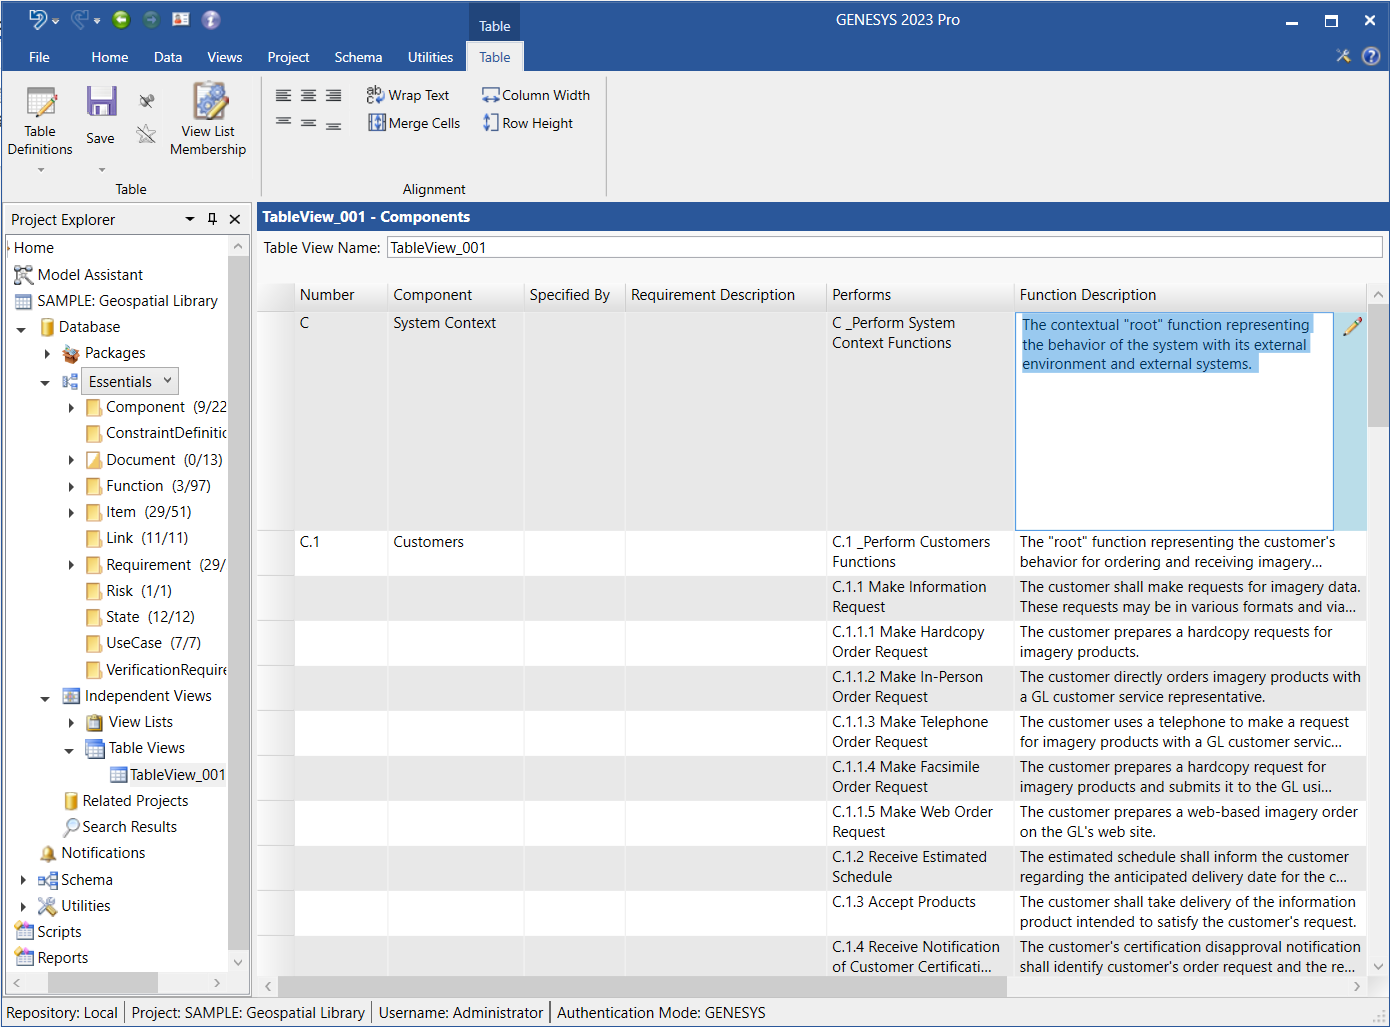Click the Search Results magnifier icon
The height and width of the screenshot is (1027, 1390).
tap(71, 827)
